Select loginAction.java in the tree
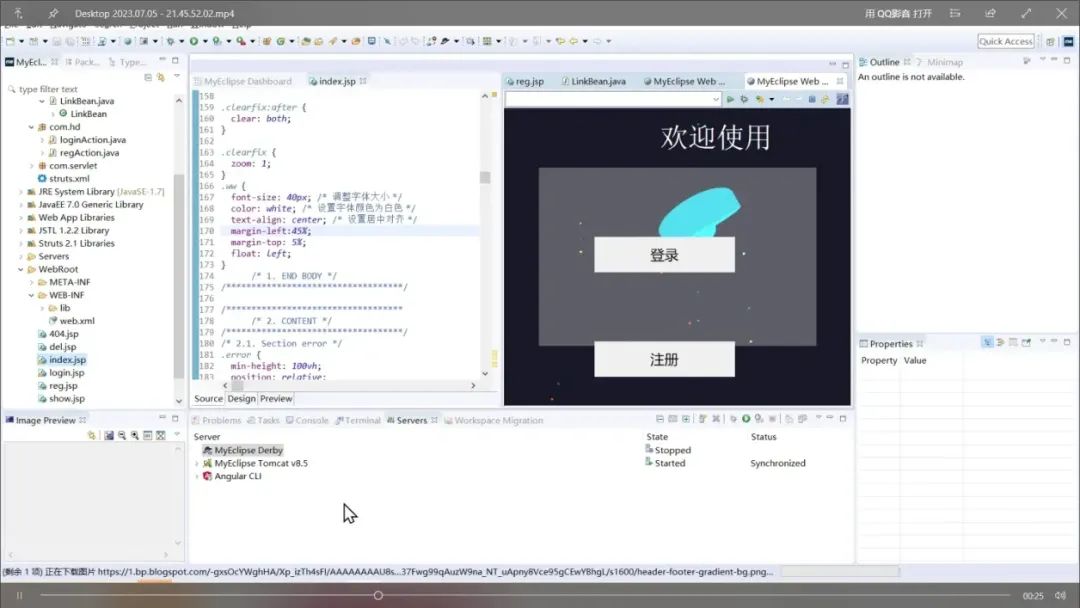Screen dimensions: 1080x608 [92, 140]
